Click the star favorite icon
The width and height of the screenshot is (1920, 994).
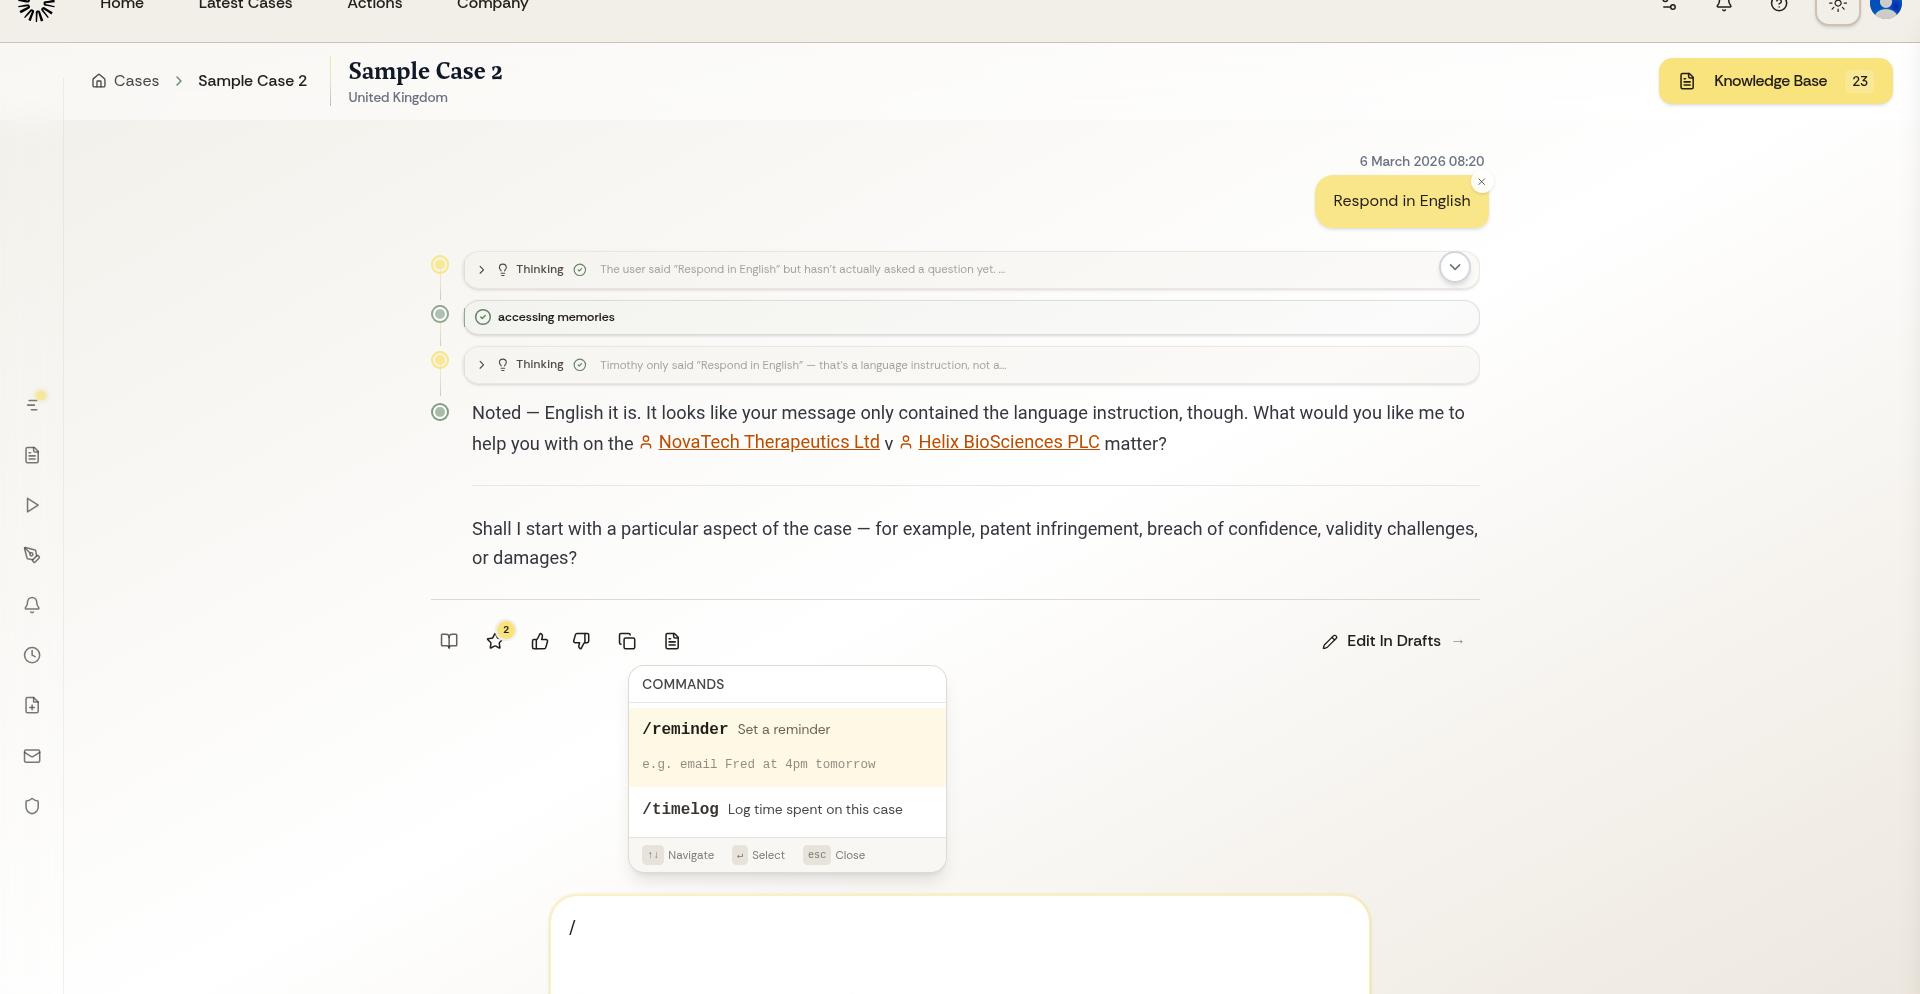coord(495,642)
